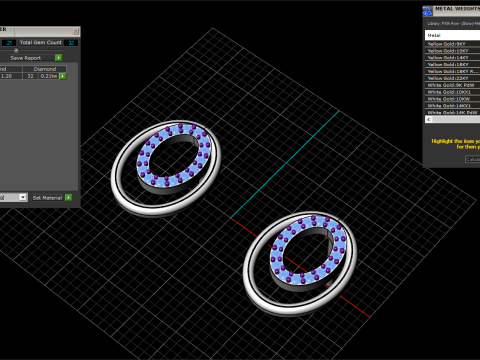Select Yellow Gold 10KY in the metal list

452,51
